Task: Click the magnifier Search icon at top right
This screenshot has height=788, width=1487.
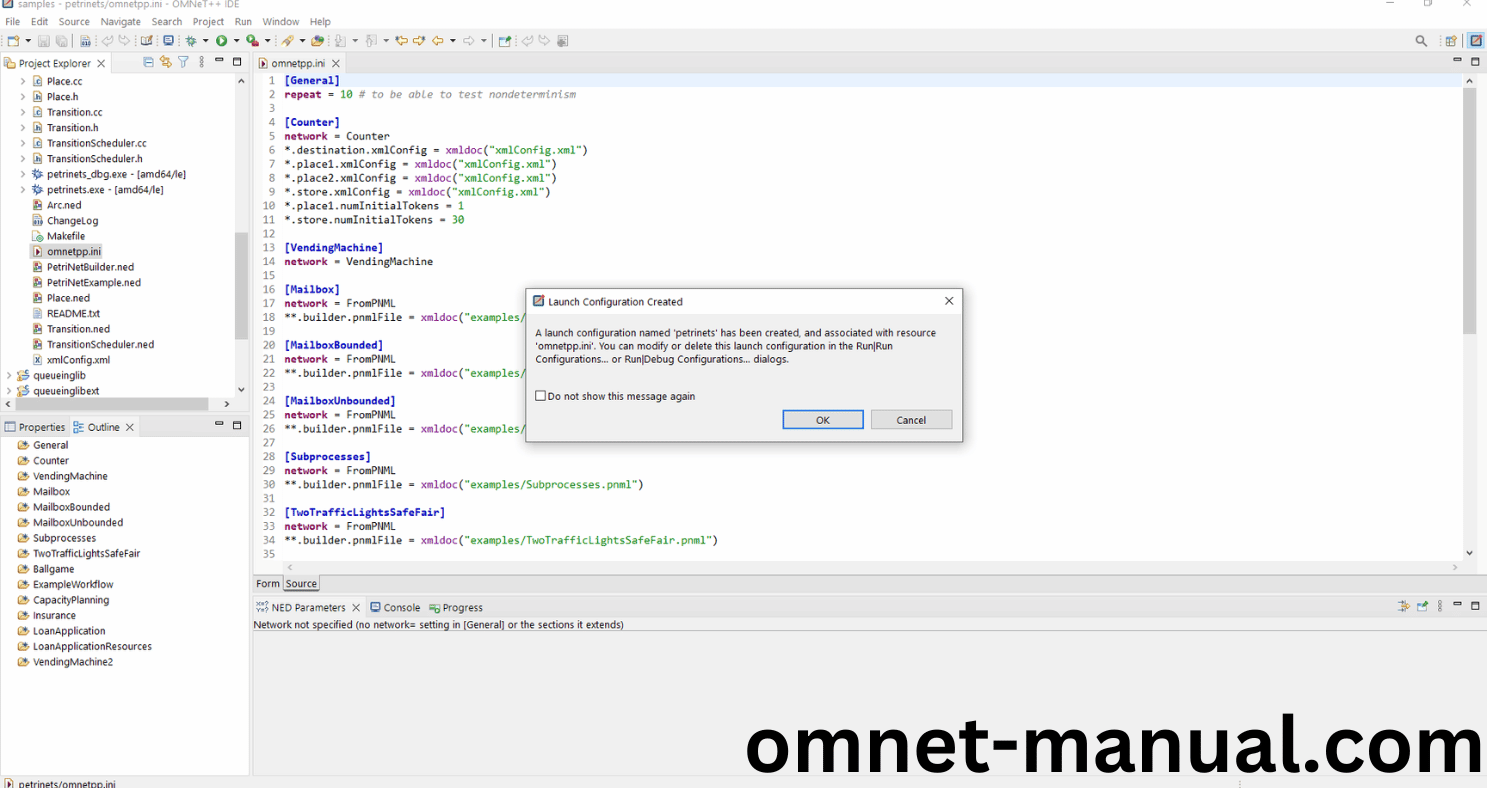Action: tap(1421, 41)
